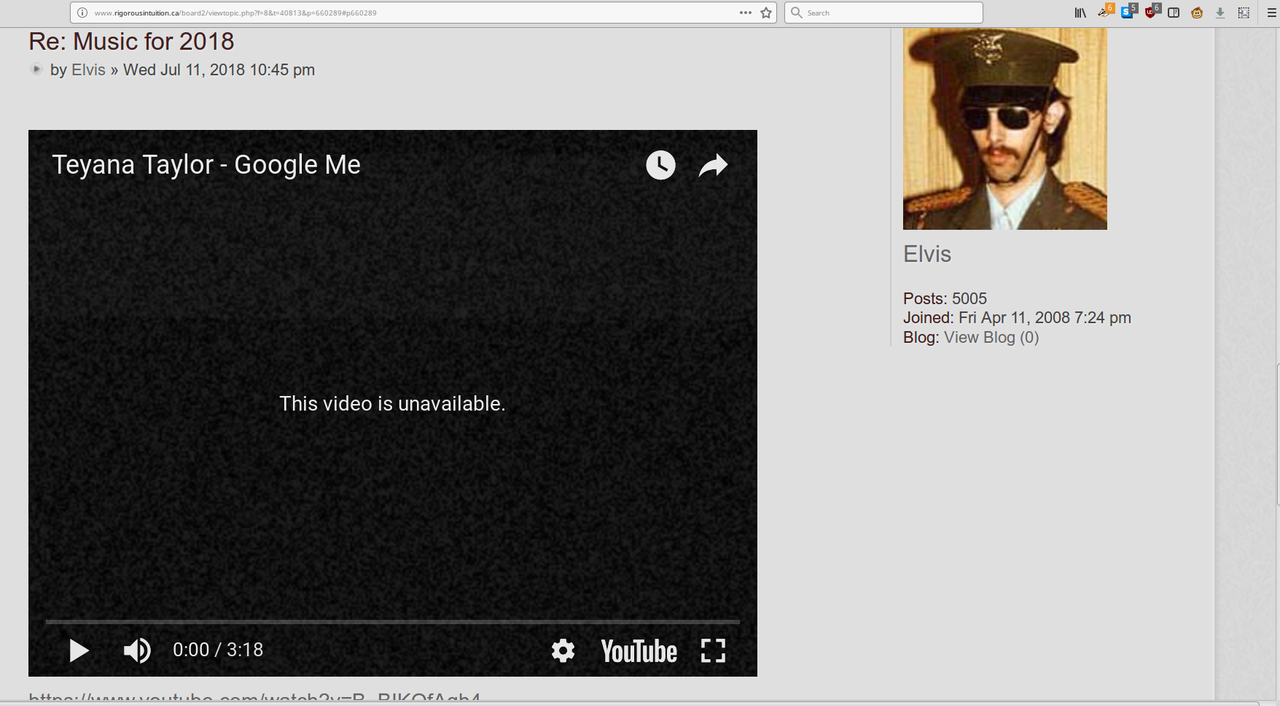Click Elvis avatar image
1280x706 pixels.
(x=1005, y=128)
